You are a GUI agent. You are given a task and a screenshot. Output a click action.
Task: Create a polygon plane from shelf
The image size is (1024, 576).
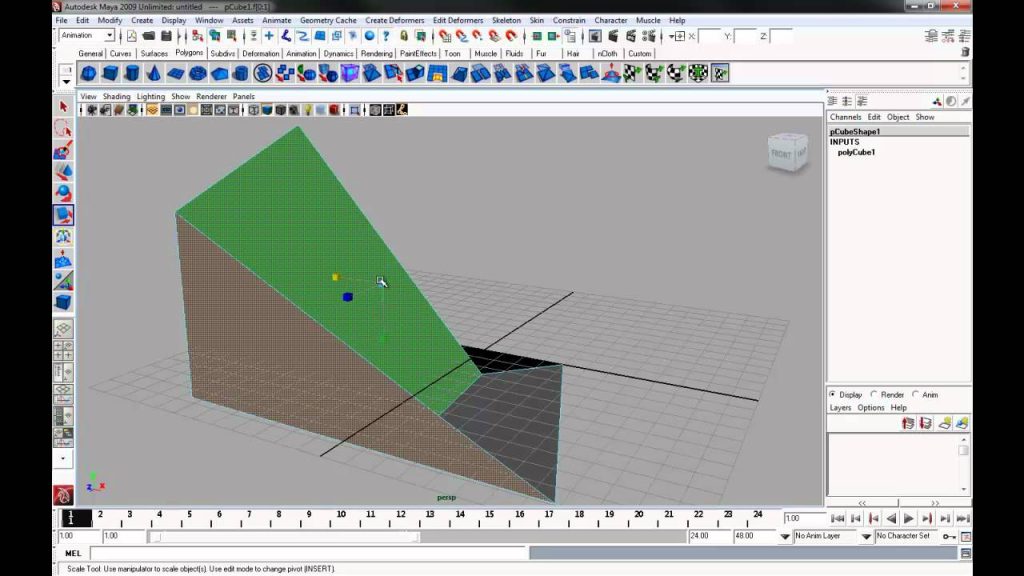tap(176, 73)
